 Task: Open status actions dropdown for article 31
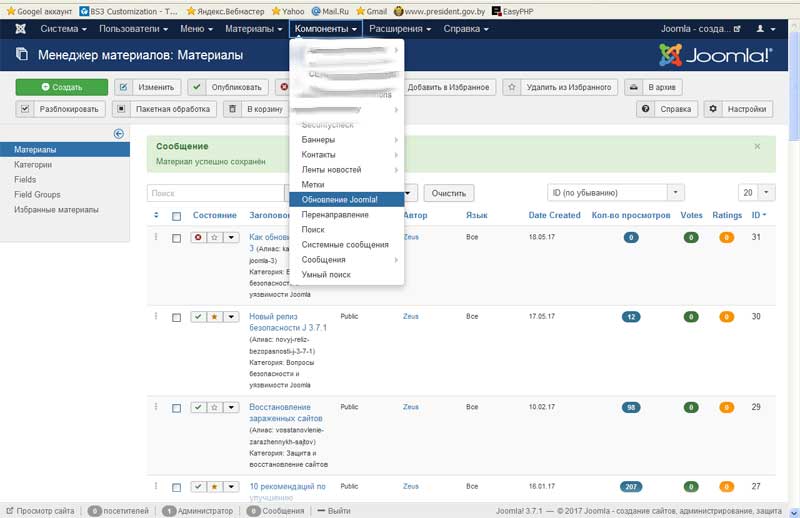click(x=232, y=237)
